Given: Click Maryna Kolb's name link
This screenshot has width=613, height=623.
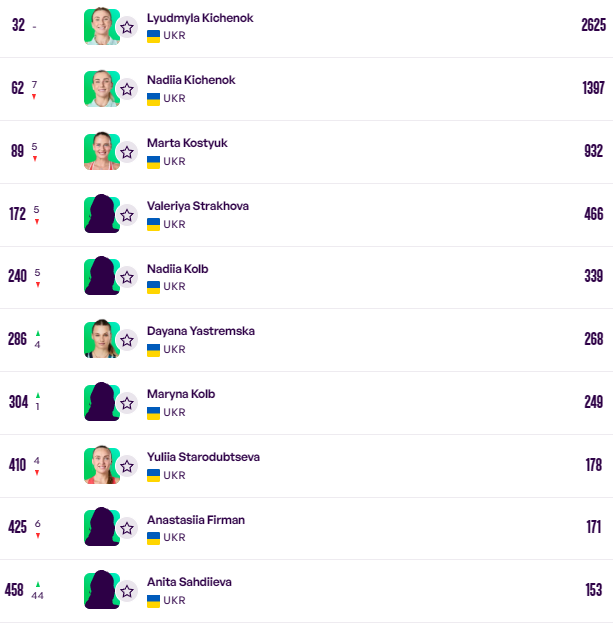Looking at the screenshot, I should (x=181, y=394).
